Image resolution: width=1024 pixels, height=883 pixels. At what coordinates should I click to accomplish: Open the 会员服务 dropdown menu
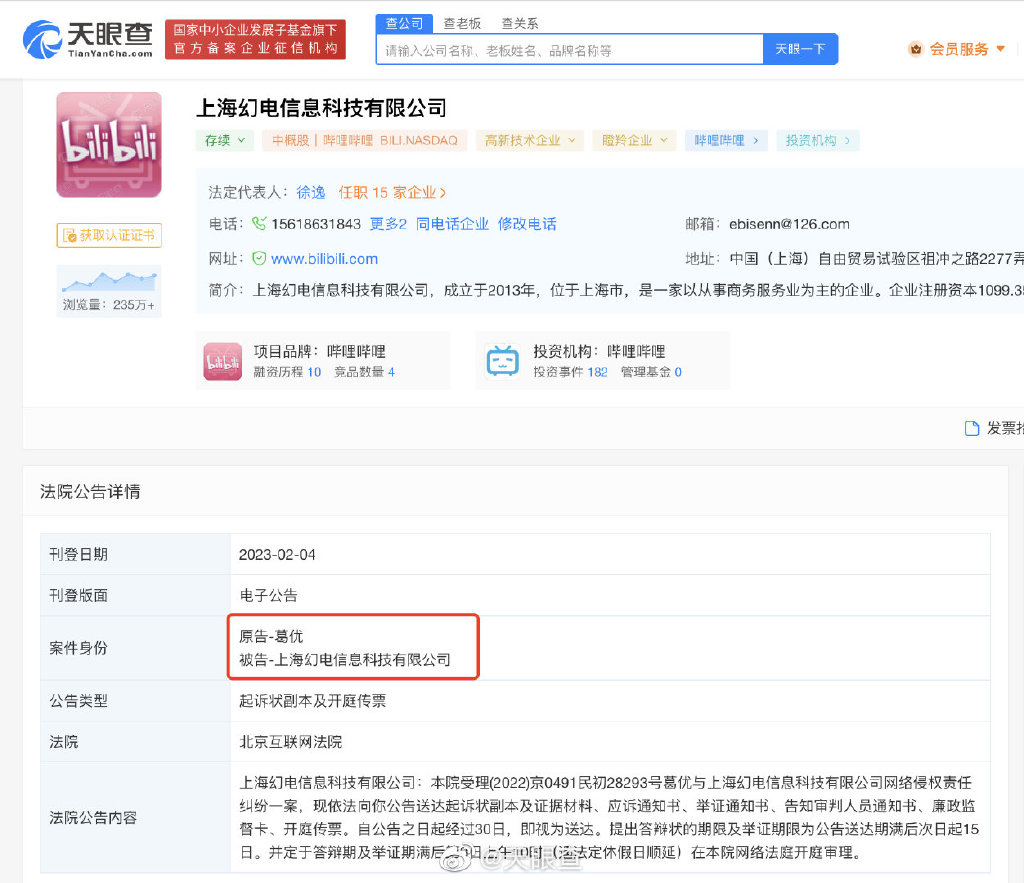pos(957,49)
